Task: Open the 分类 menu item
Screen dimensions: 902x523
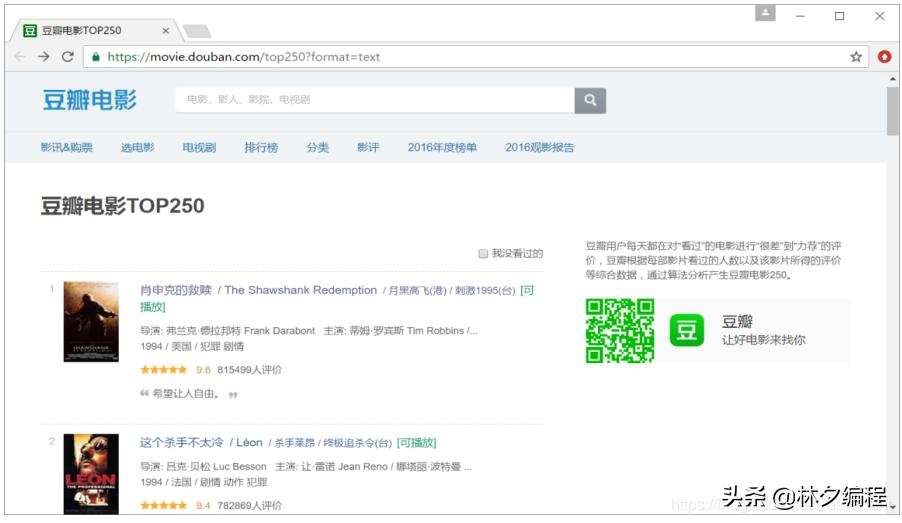Action: (x=318, y=147)
